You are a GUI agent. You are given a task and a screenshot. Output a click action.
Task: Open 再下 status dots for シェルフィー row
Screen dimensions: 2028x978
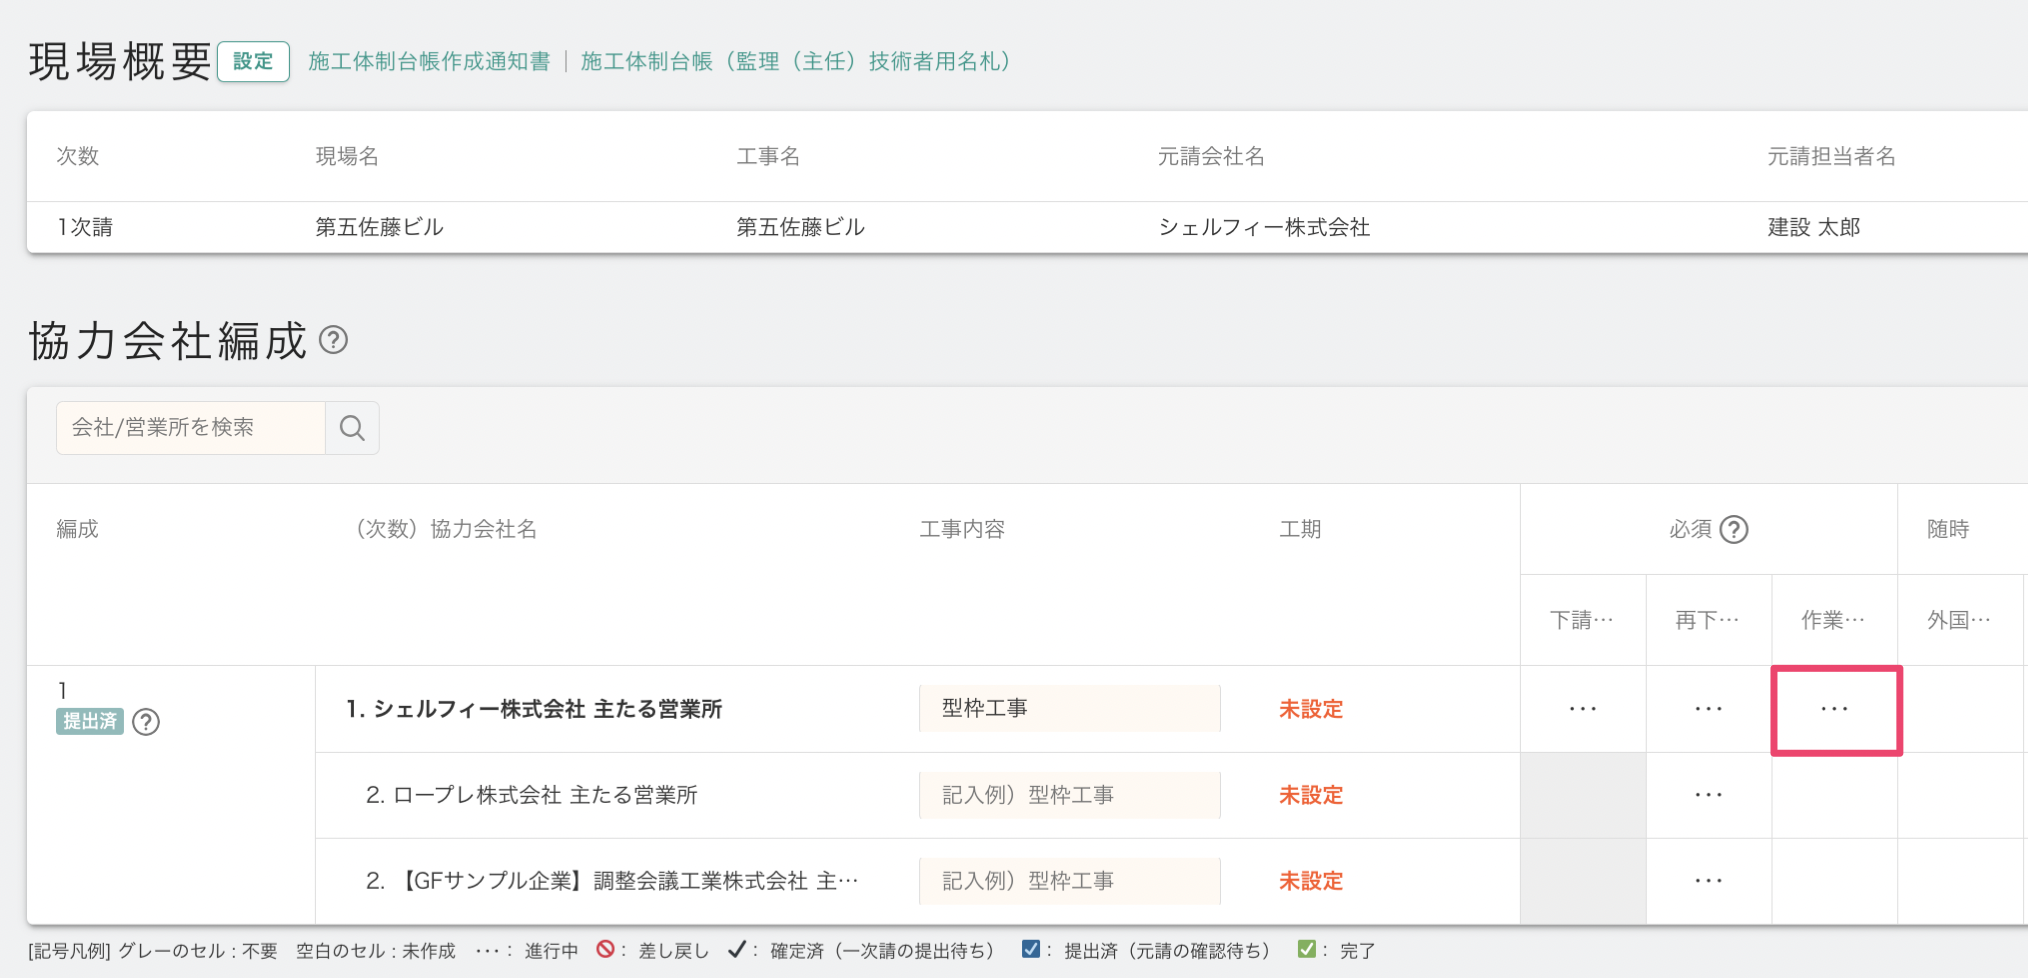1708,710
